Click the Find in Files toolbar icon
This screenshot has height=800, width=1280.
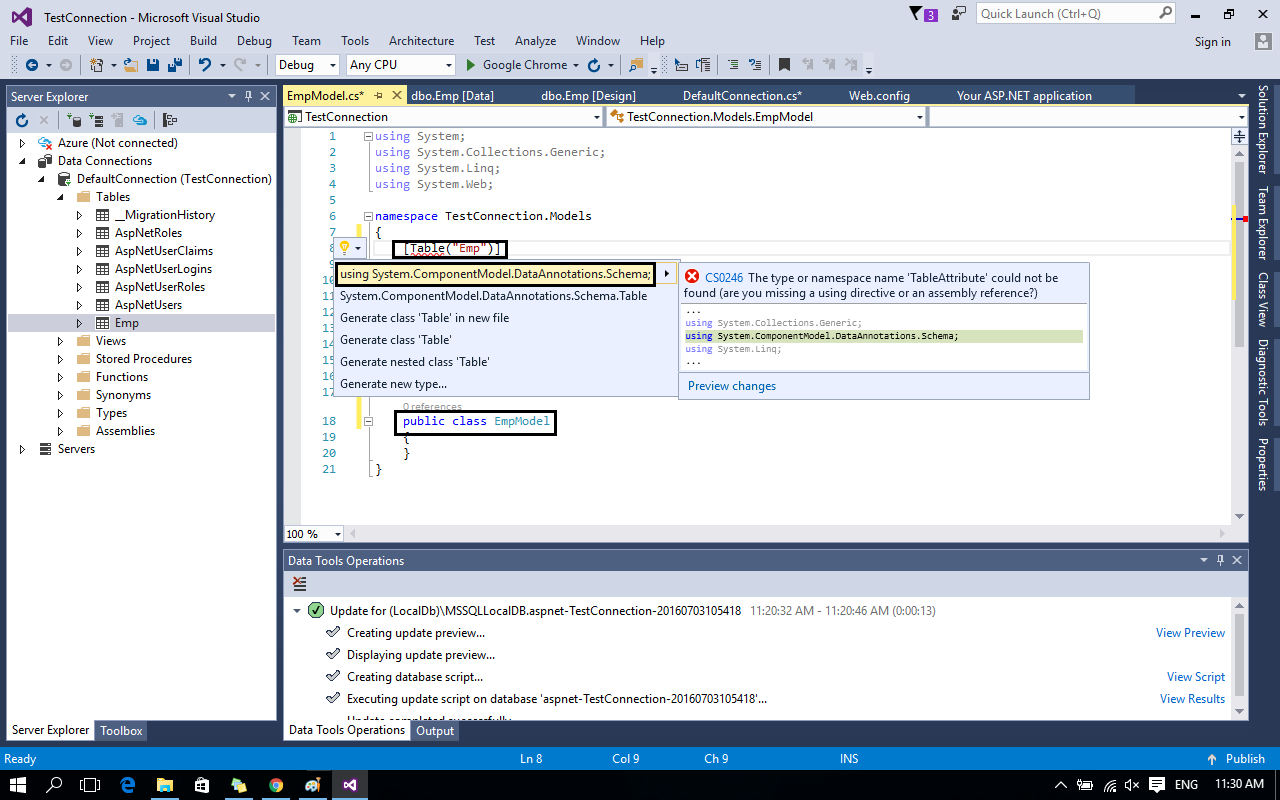(x=635, y=65)
